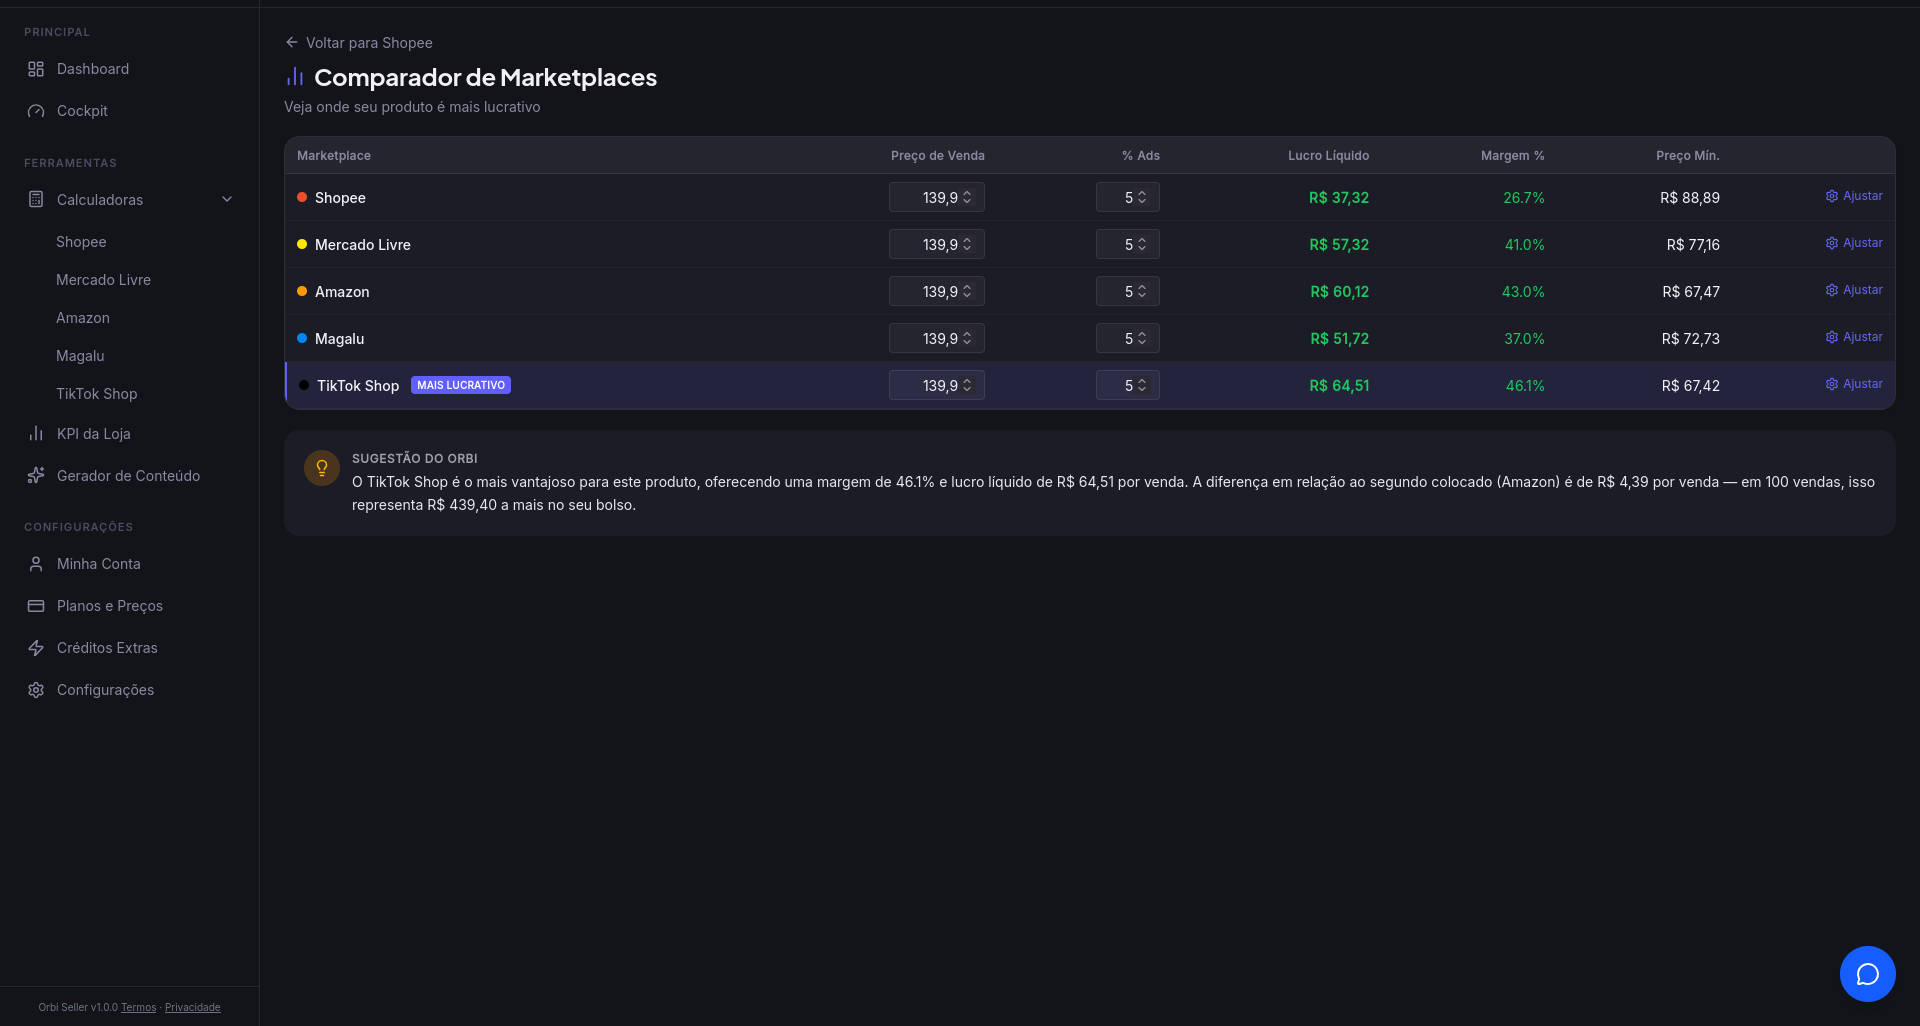Click the Lucro Líquido column header
1920x1026 pixels.
coord(1328,156)
